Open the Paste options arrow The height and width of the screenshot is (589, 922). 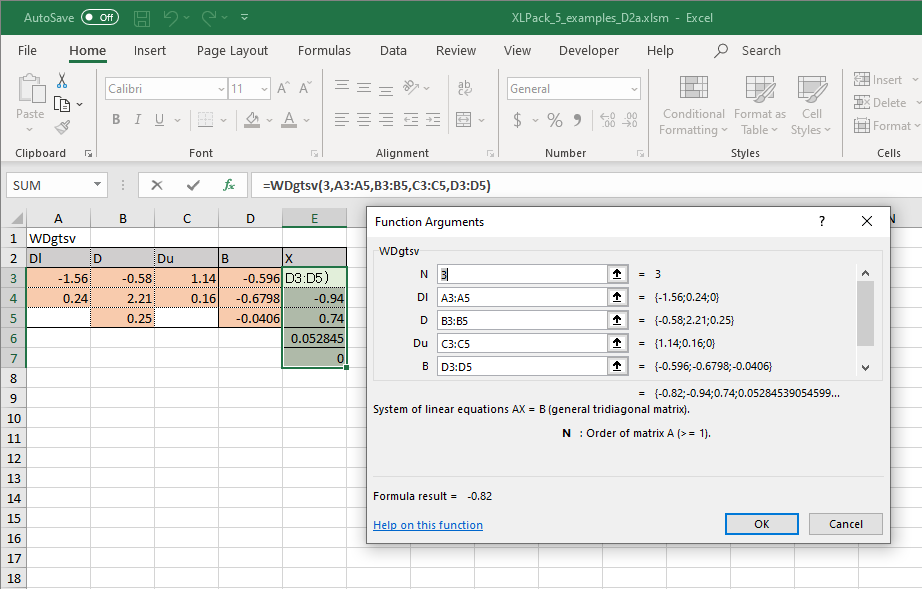29,129
